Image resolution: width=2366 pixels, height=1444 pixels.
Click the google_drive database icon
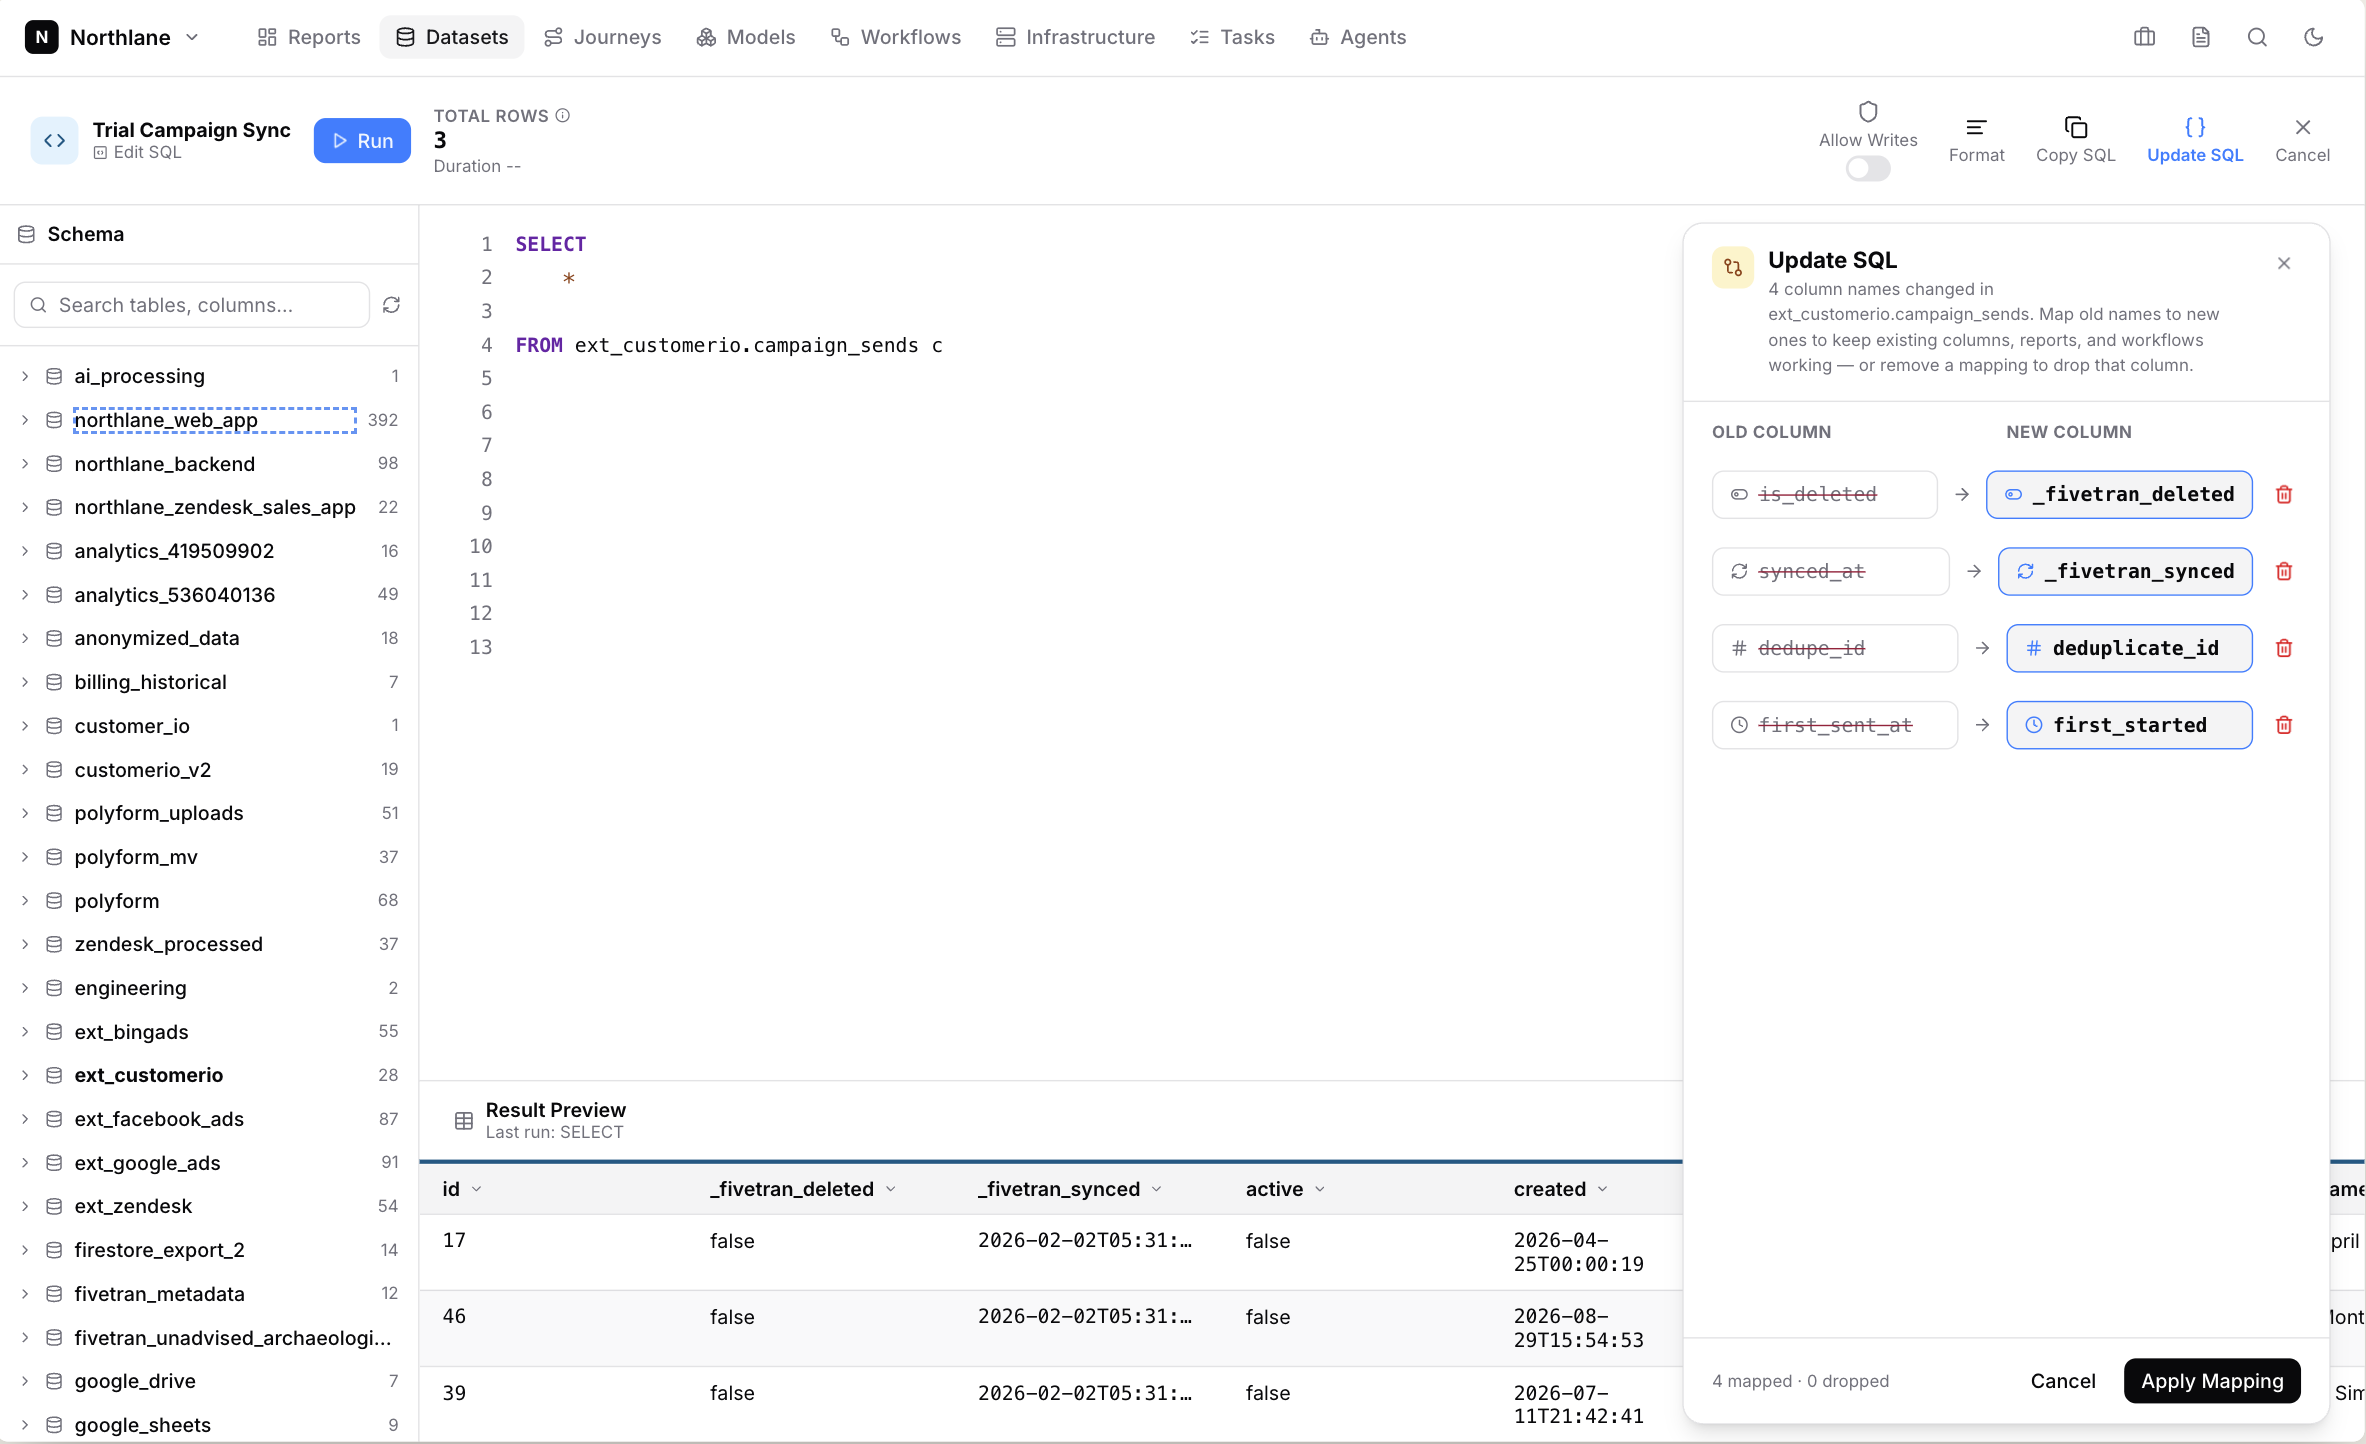54,1381
